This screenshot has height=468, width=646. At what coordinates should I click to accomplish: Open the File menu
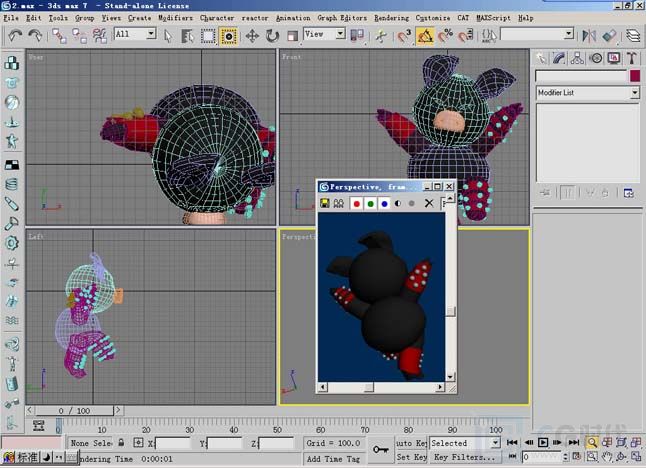pyautogui.click(x=11, y=18)
